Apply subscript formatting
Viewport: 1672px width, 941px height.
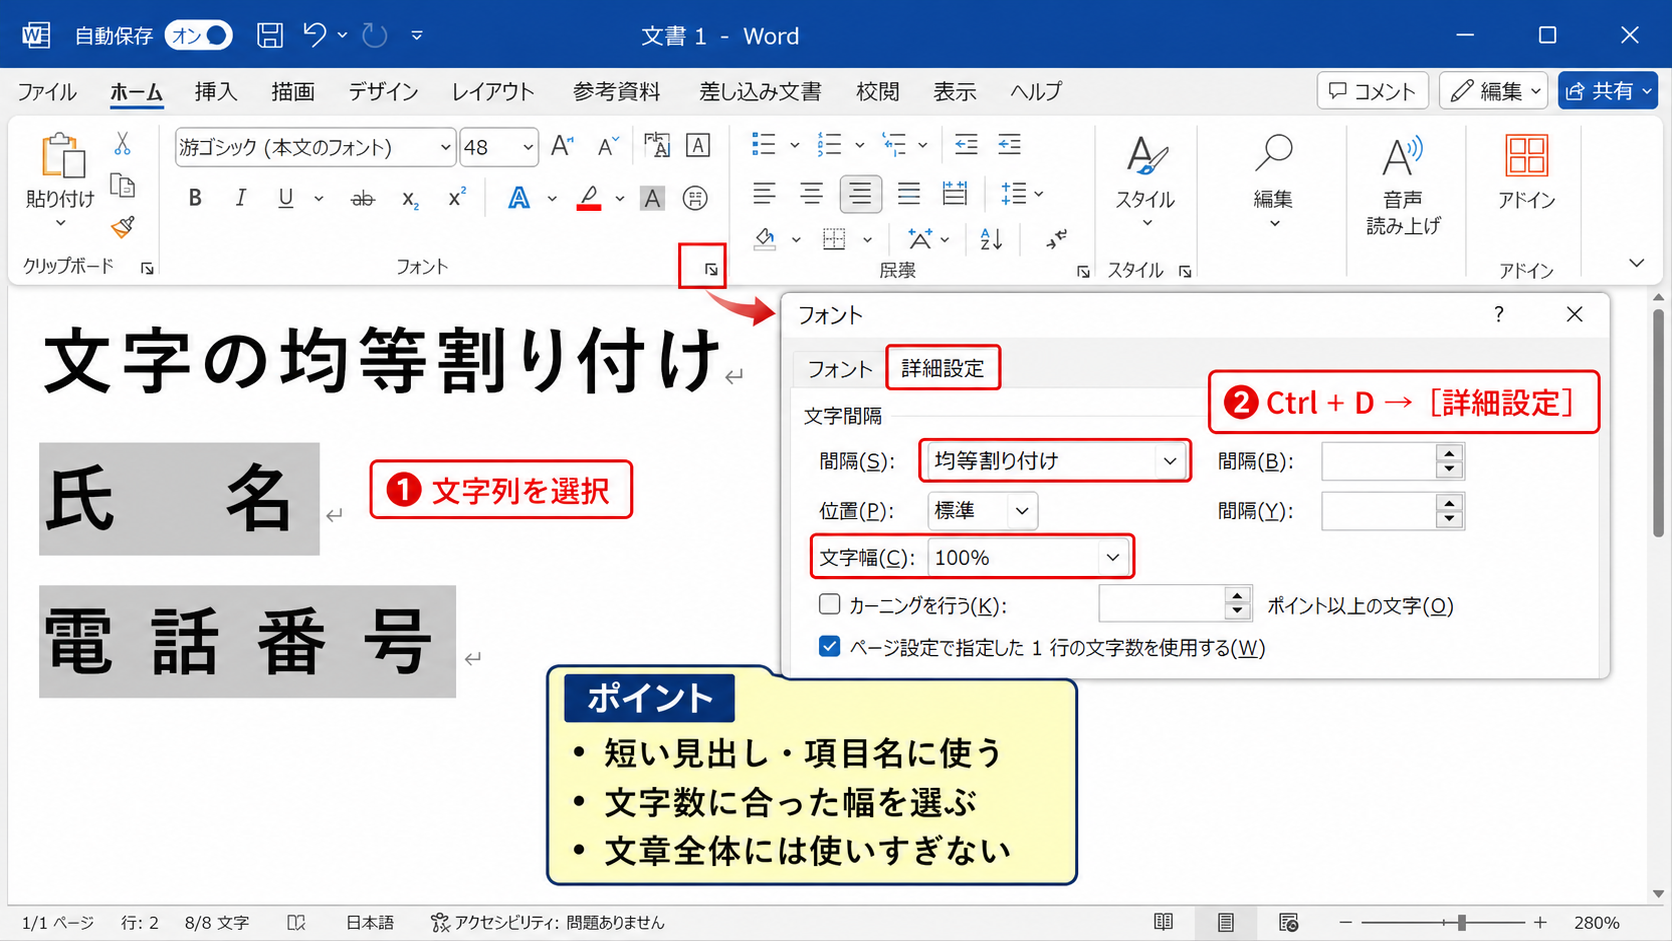tap(410, 199)
